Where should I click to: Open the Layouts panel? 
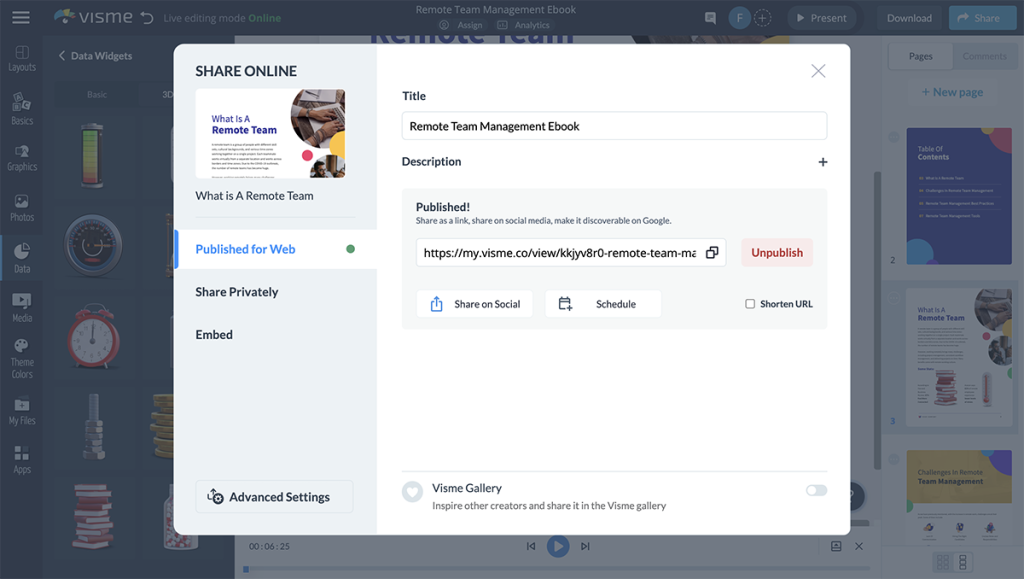click(21, 60)
